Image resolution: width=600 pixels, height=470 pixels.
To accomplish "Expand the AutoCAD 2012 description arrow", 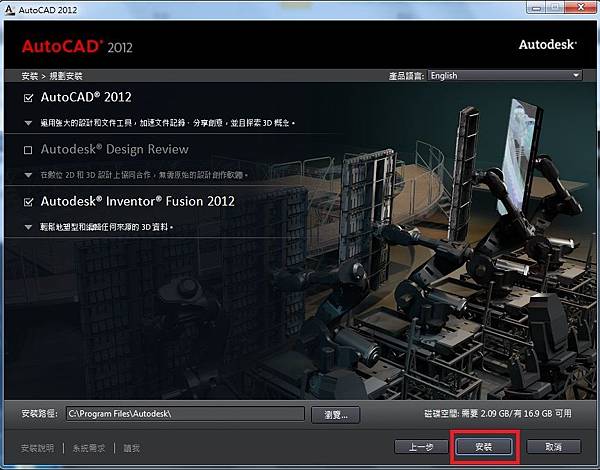I will [x=28, y=123].
